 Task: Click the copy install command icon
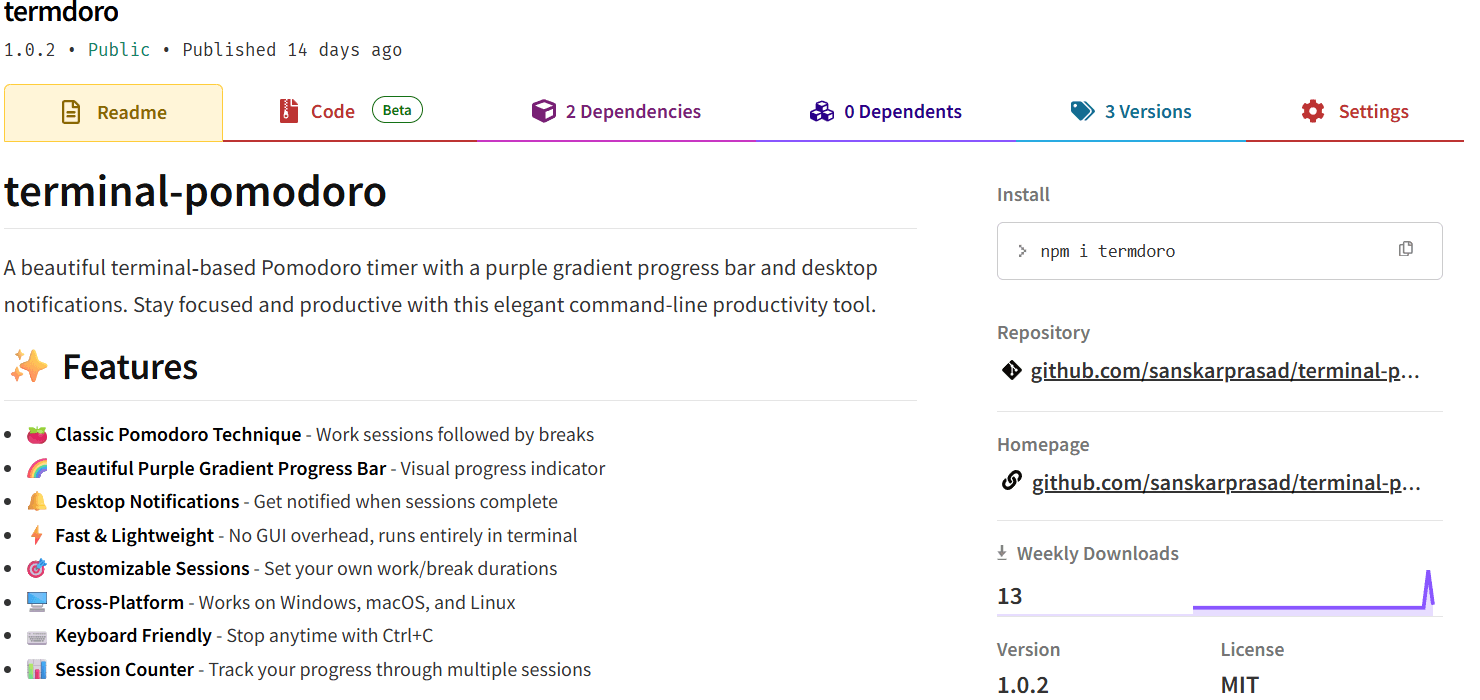tap(1406, 249)
